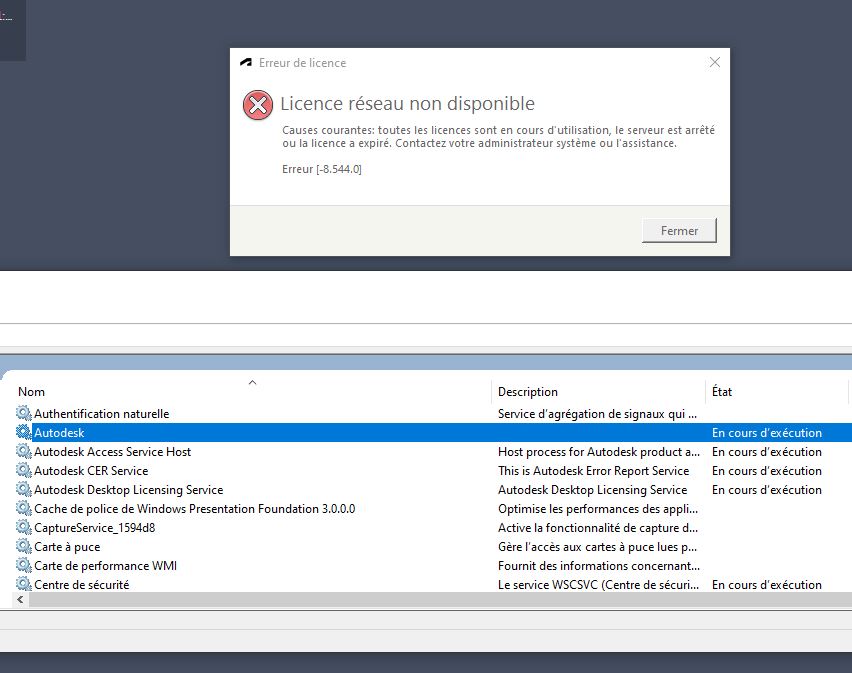Click 'Fournit des informations concernant...' description

(599, 566)
